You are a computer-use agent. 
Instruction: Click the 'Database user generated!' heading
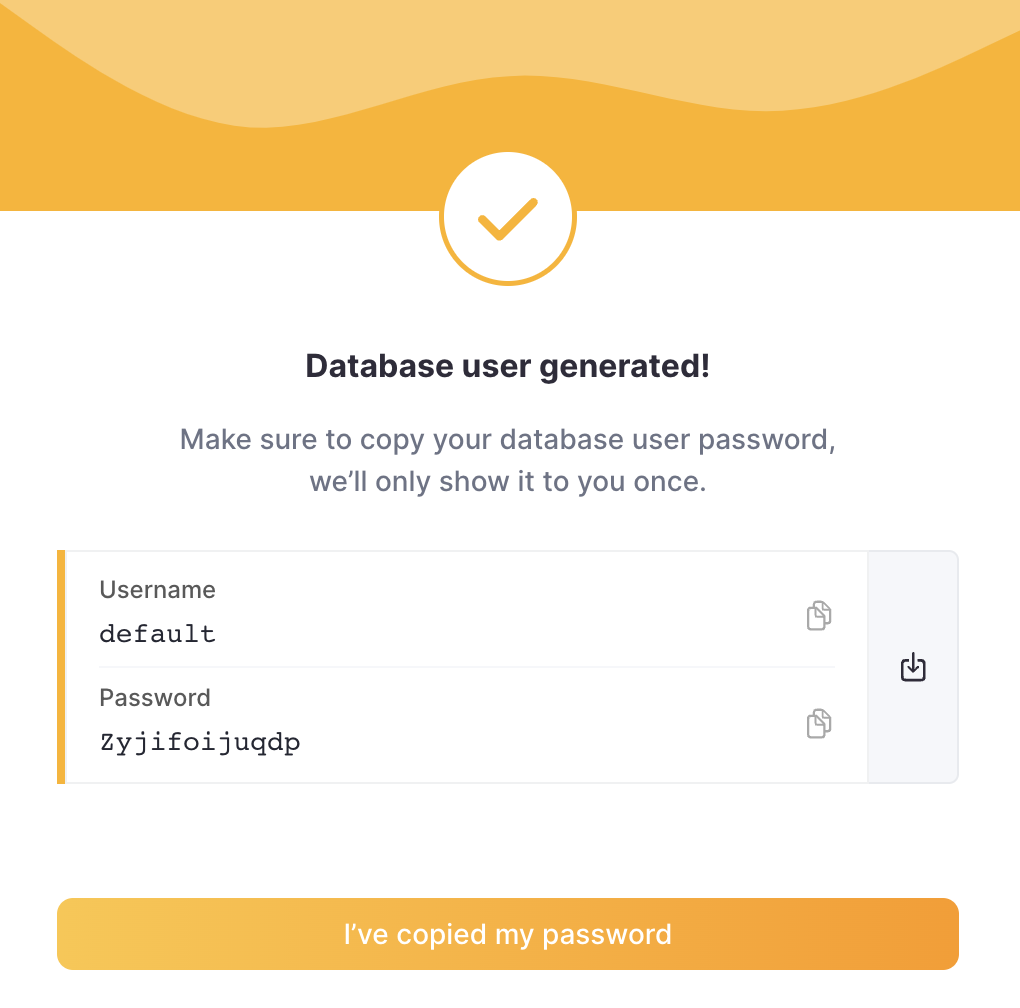click(508, 366)
